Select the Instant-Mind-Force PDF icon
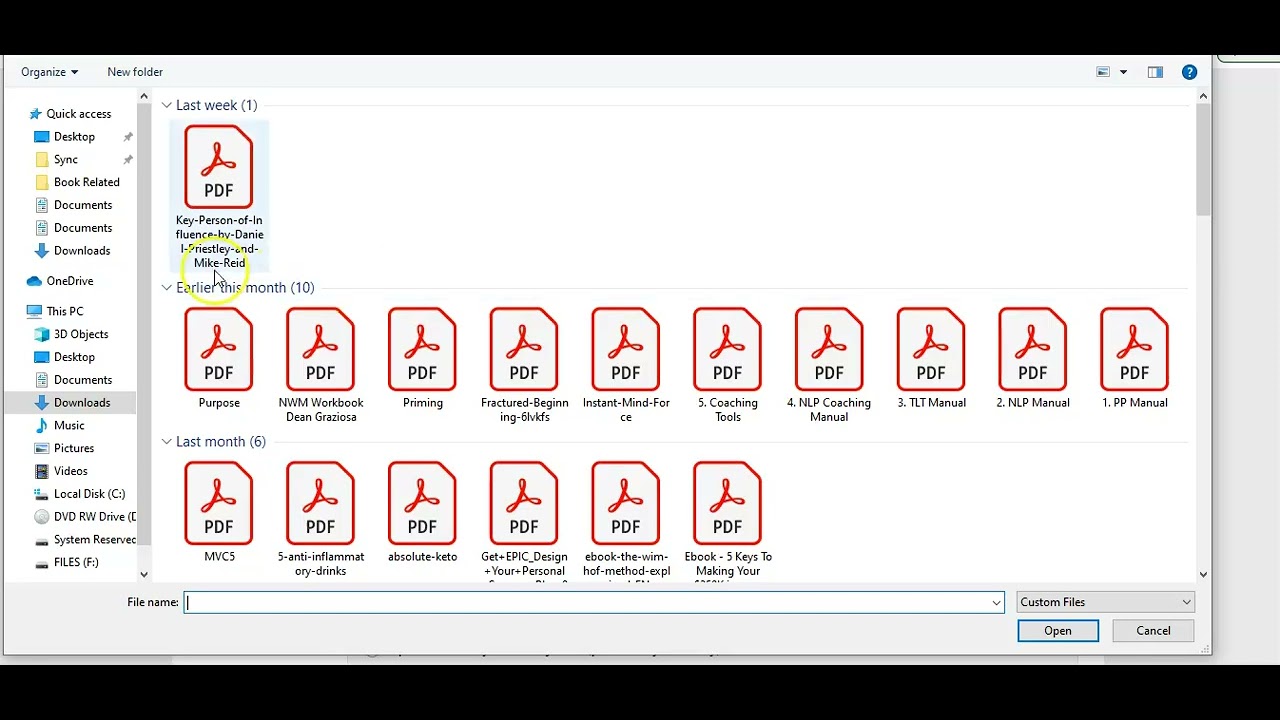 (x=626, y=349)
